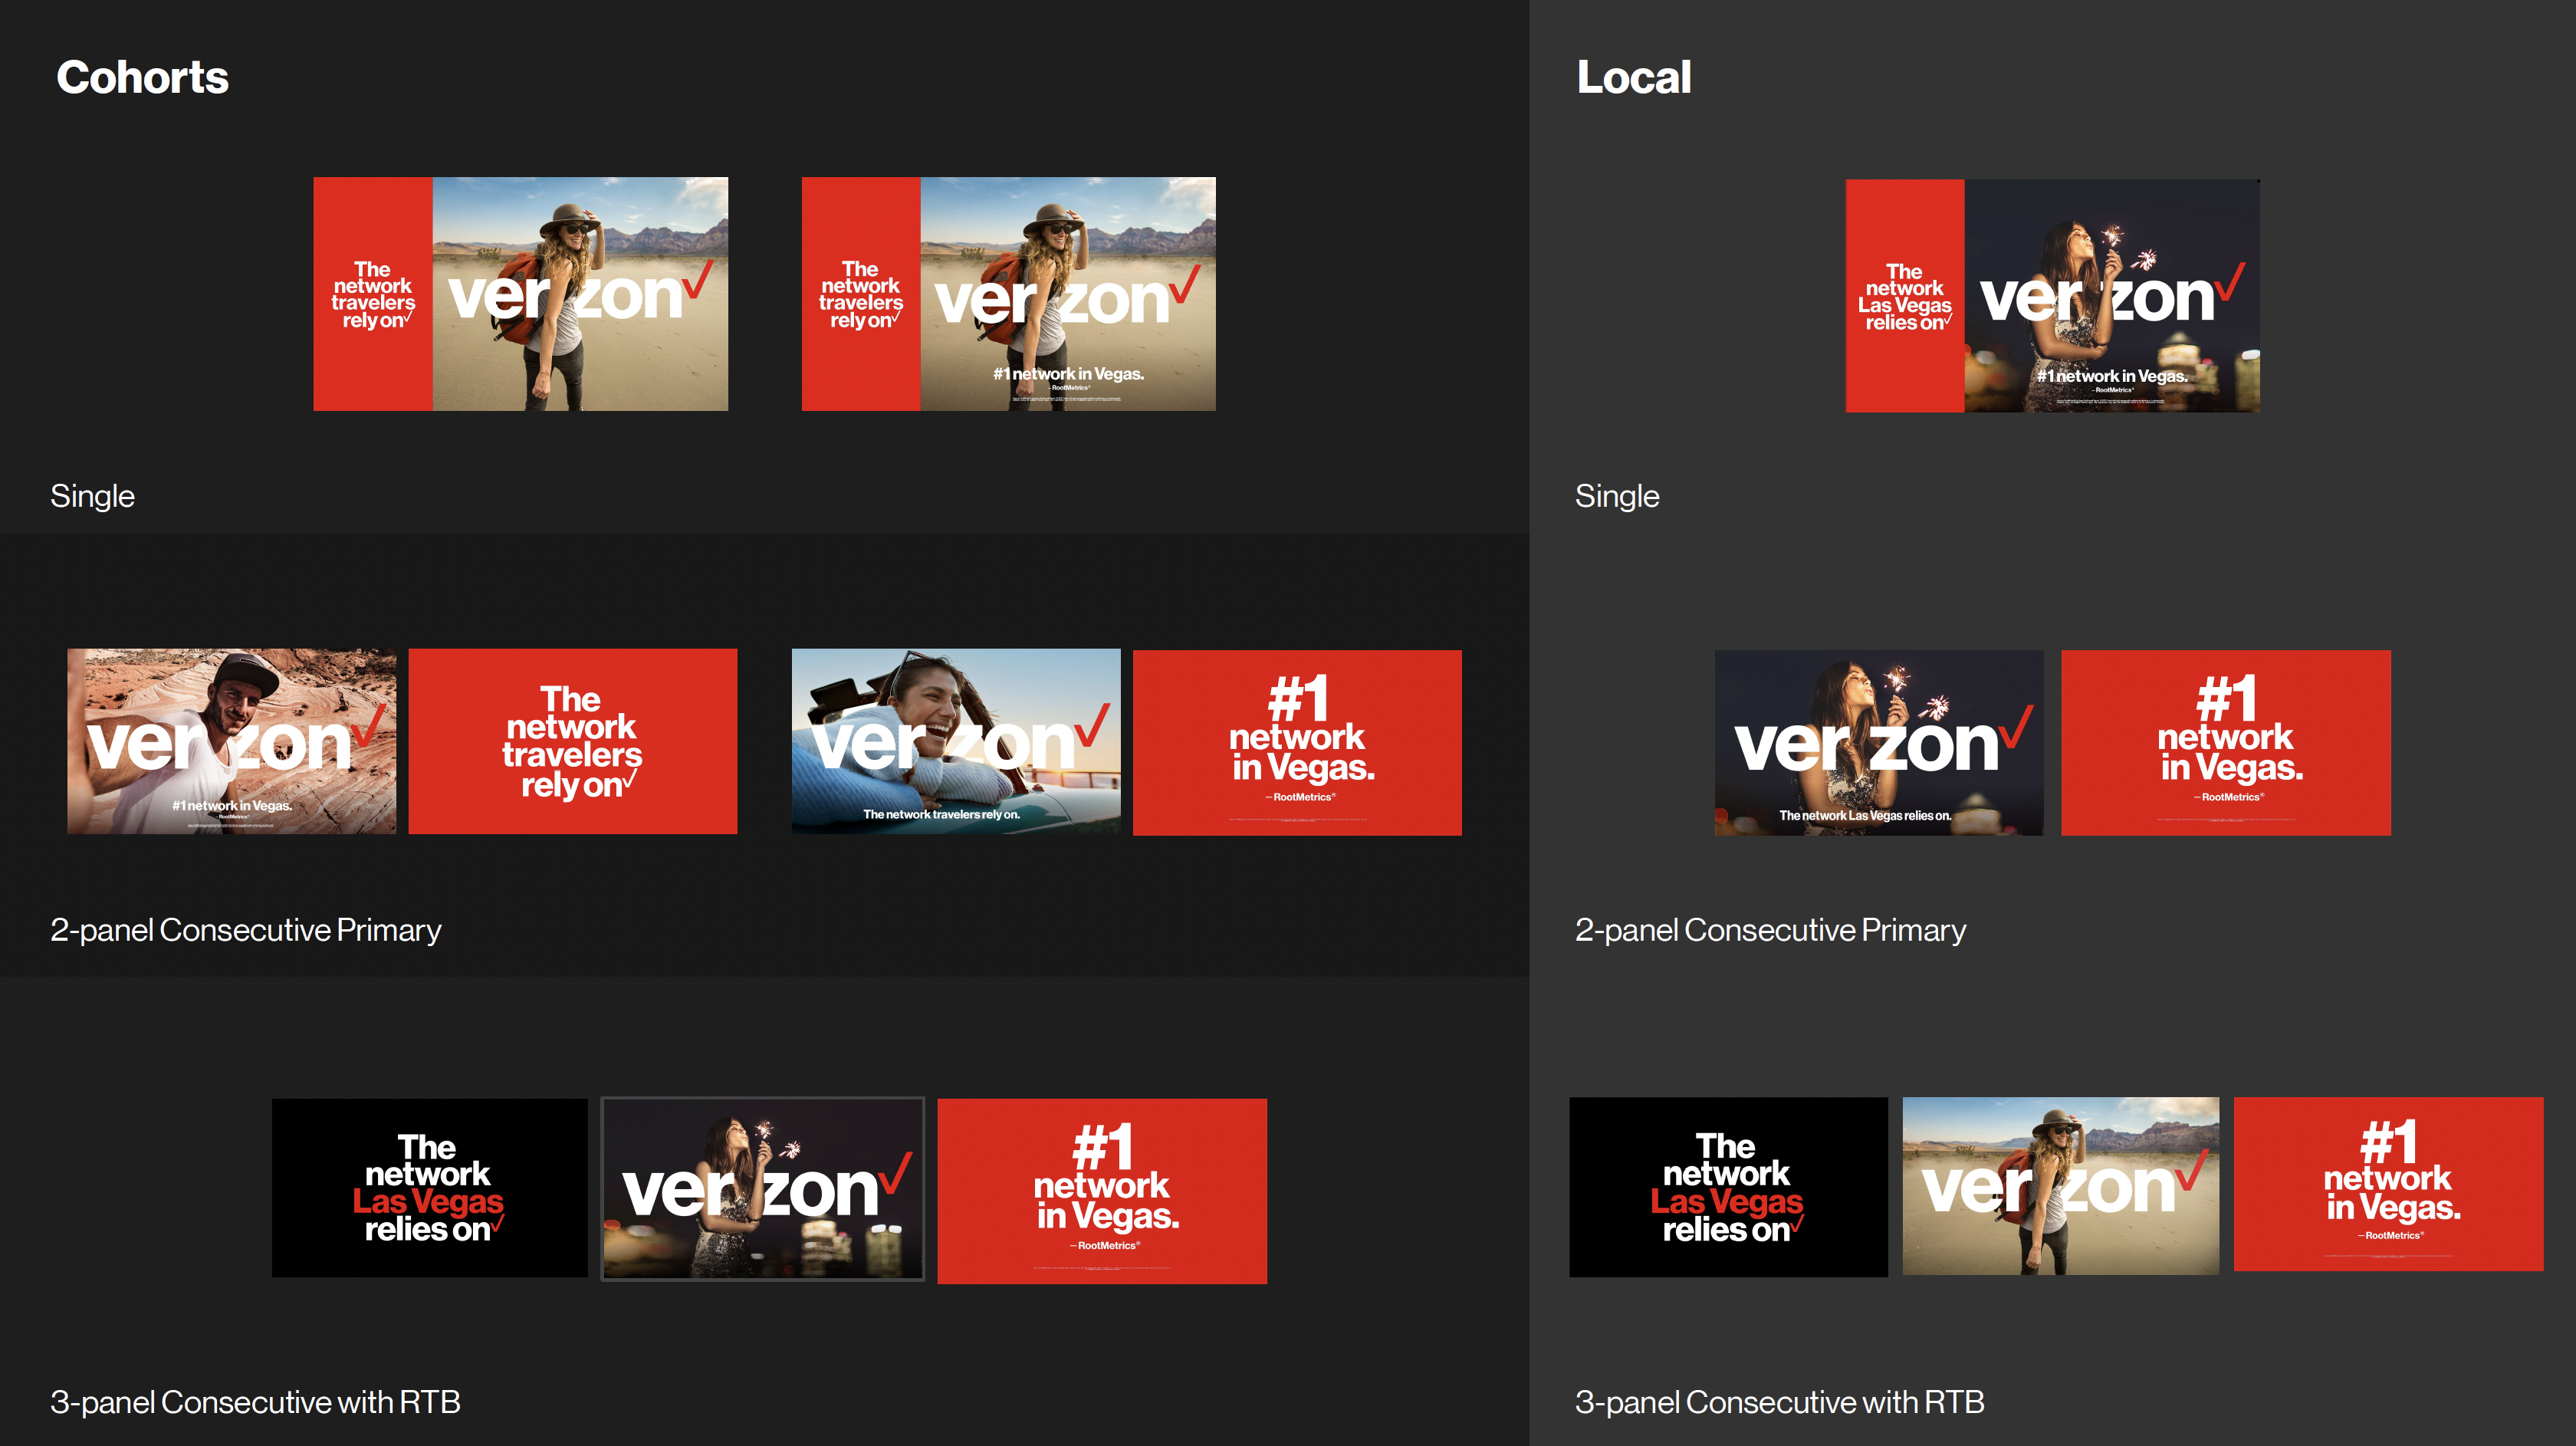
Task: Select Cohorts black 'Las Vegas relies on' panel
Action: (x=429, y=1188)
